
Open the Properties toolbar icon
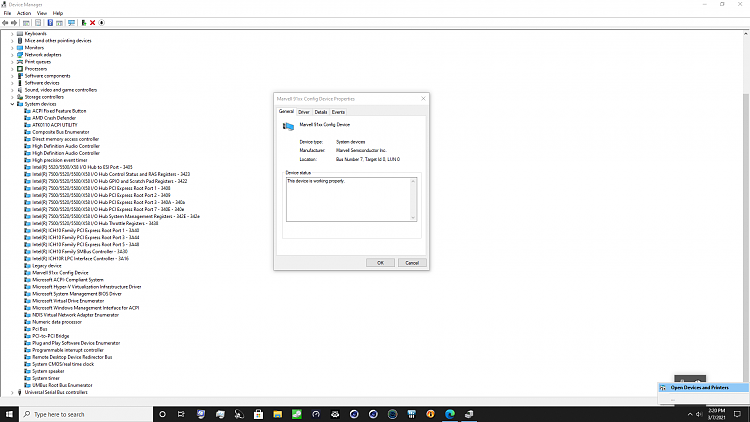coord(38,22)
